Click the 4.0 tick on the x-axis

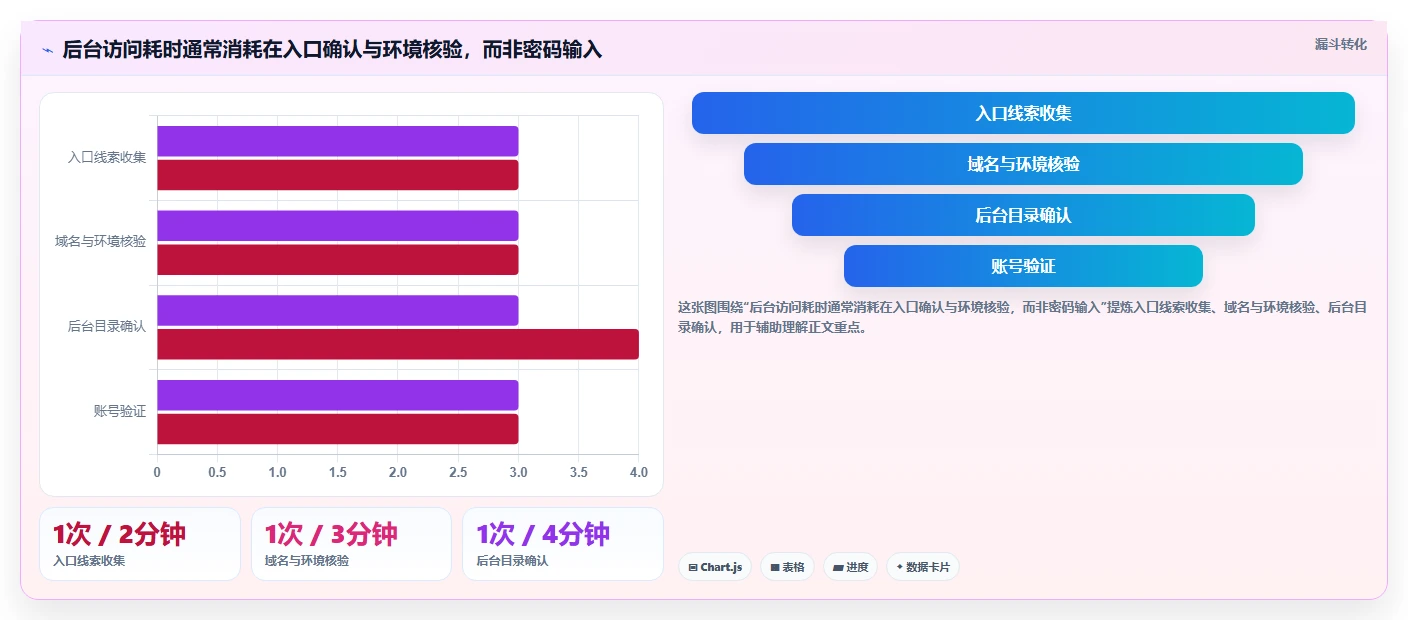pyautogui.click(x=638, y=472)
